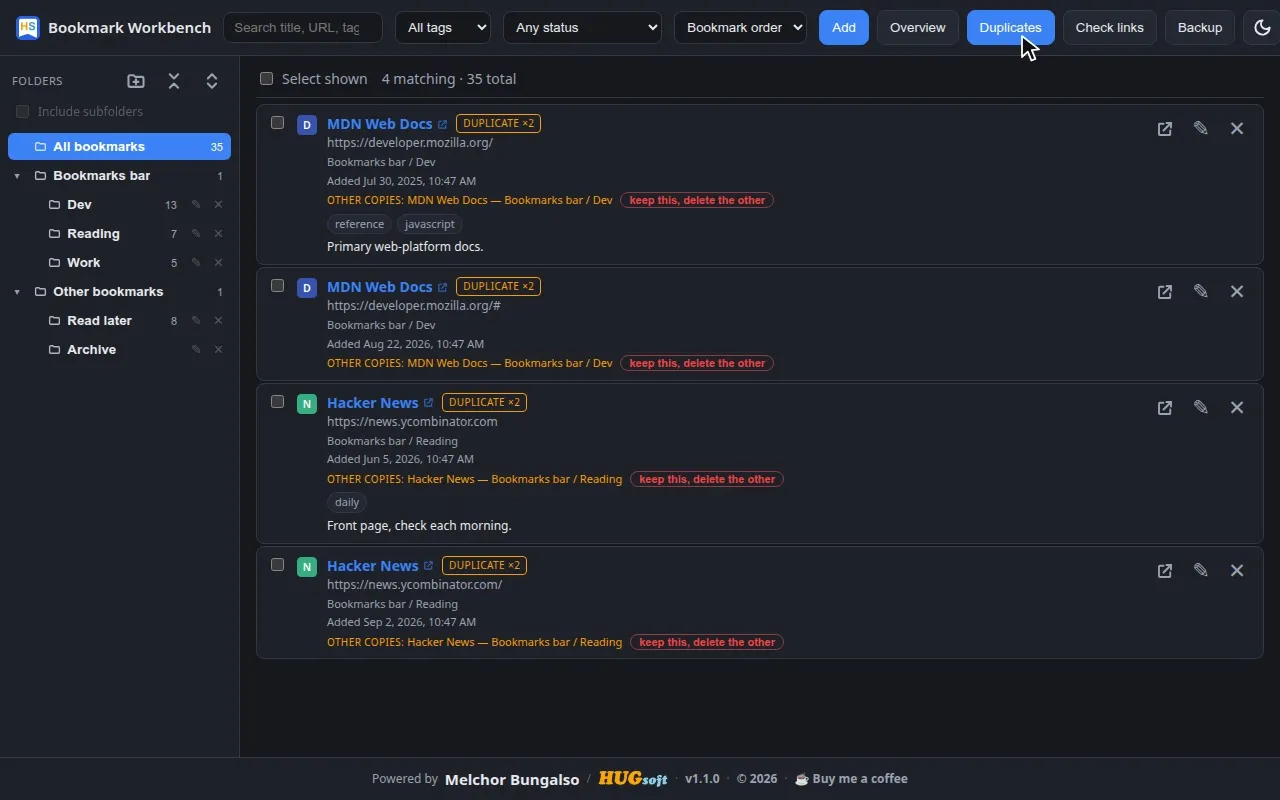1280x800 pixels.
Task: Tick the Select shown checkbox
Action: tap(266, 79)
